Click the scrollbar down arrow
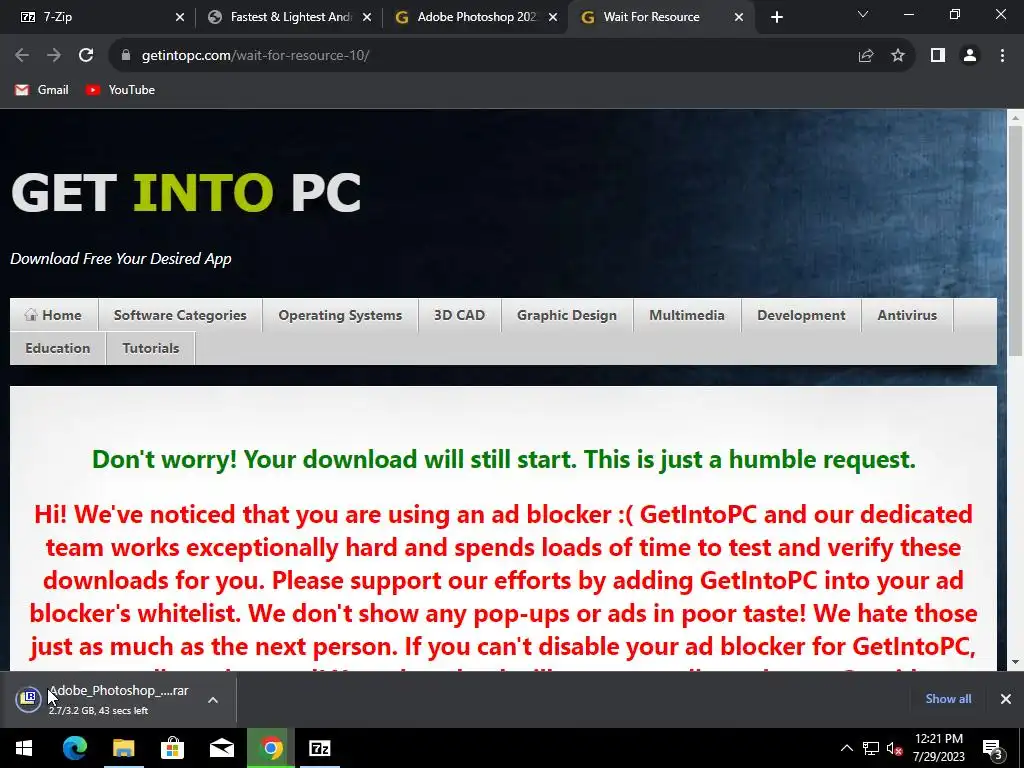The height and width of the screenshot is (768, 1024). pyautogui.click(x=1015, y=662)
